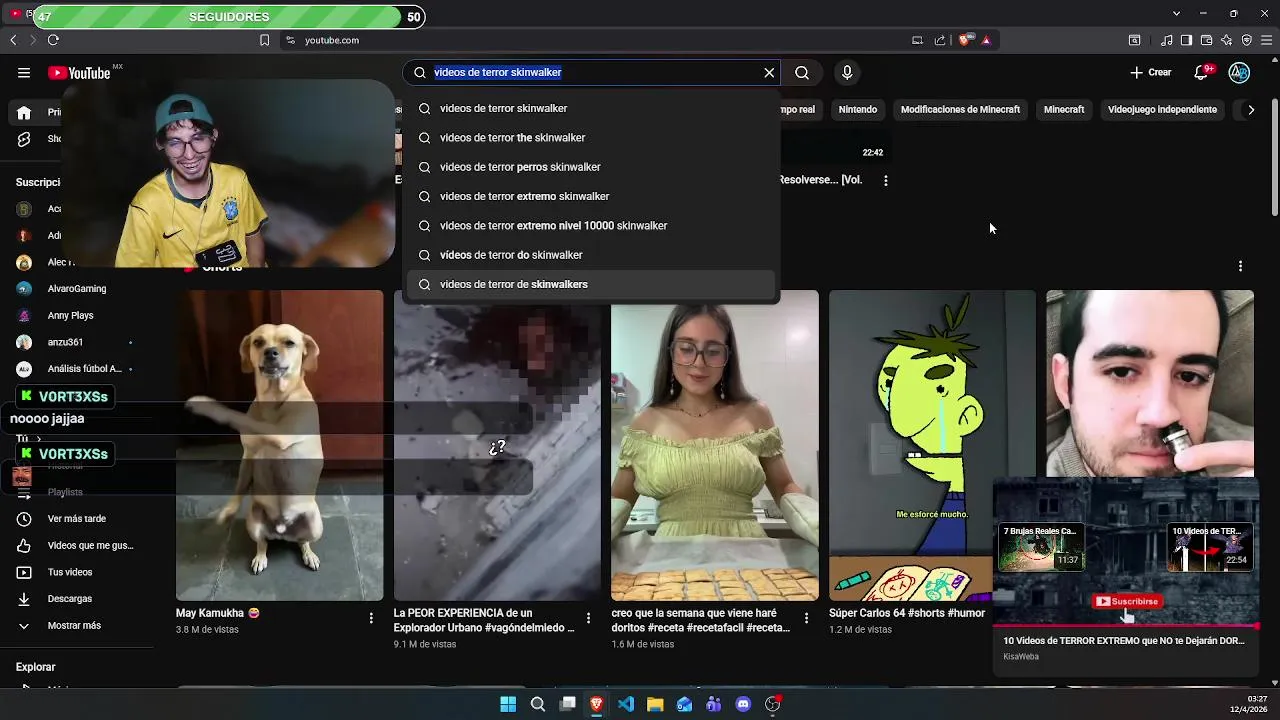Image resolution: width=1280 pixels, height=720 pixels.
Task: Seek on the miniplayer red progress bar
Action: point(1126,626)
